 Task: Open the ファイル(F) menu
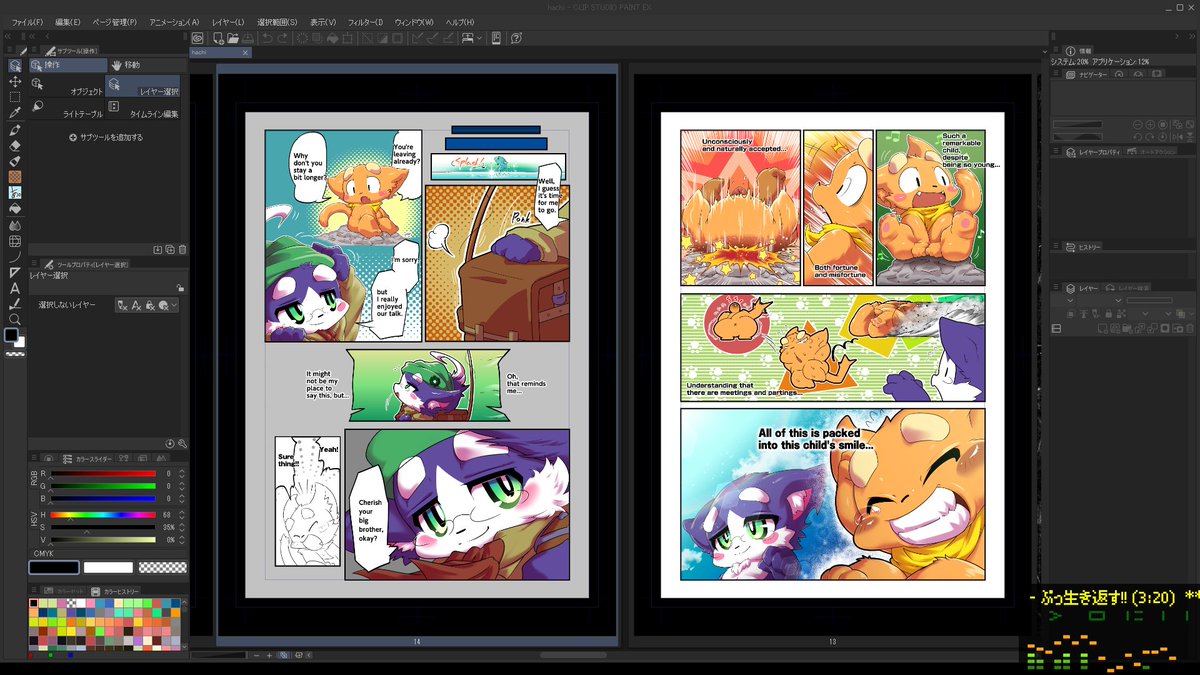(27, 21)
